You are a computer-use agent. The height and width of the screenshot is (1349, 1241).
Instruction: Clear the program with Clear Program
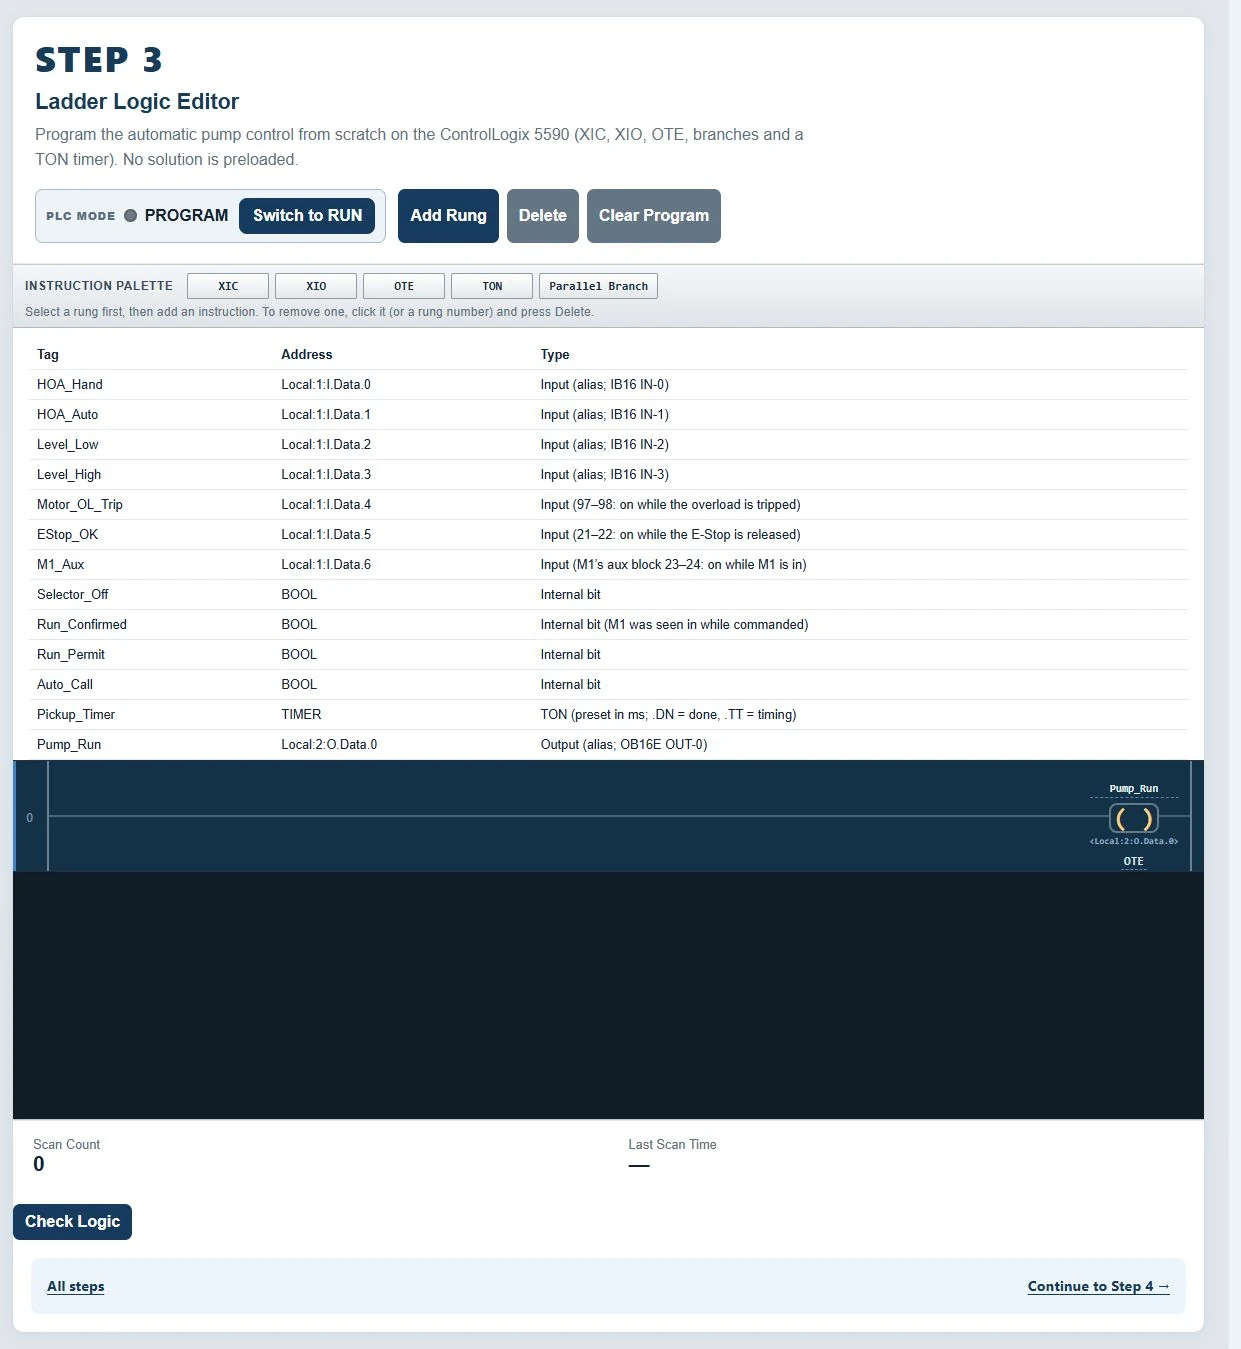click(x=654, y=216)
